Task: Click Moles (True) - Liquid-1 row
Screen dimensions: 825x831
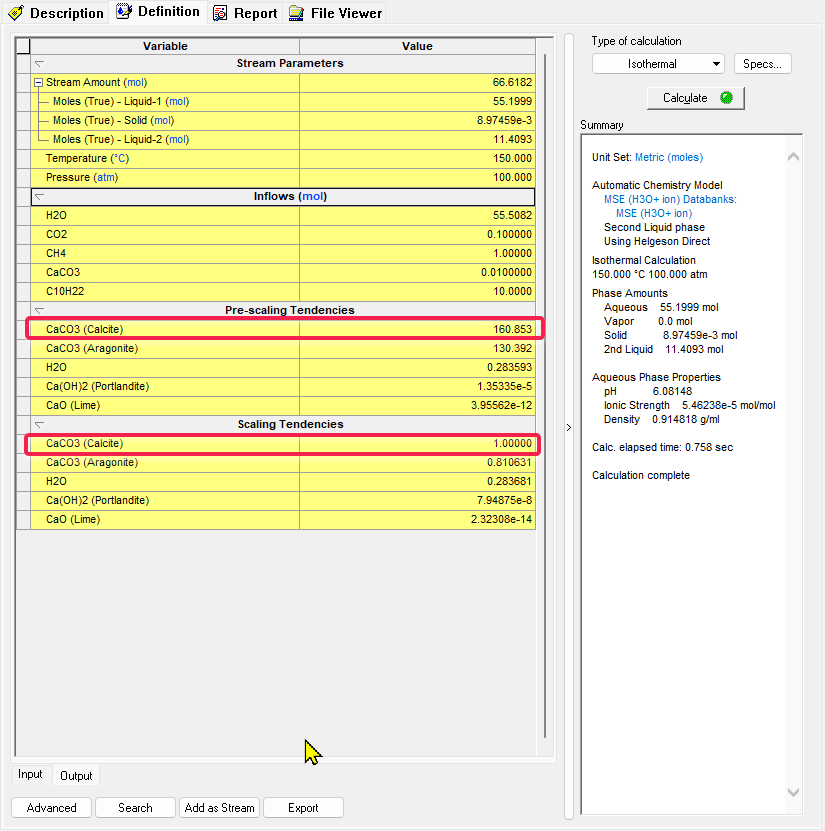Action: click(x=283, y=101)
